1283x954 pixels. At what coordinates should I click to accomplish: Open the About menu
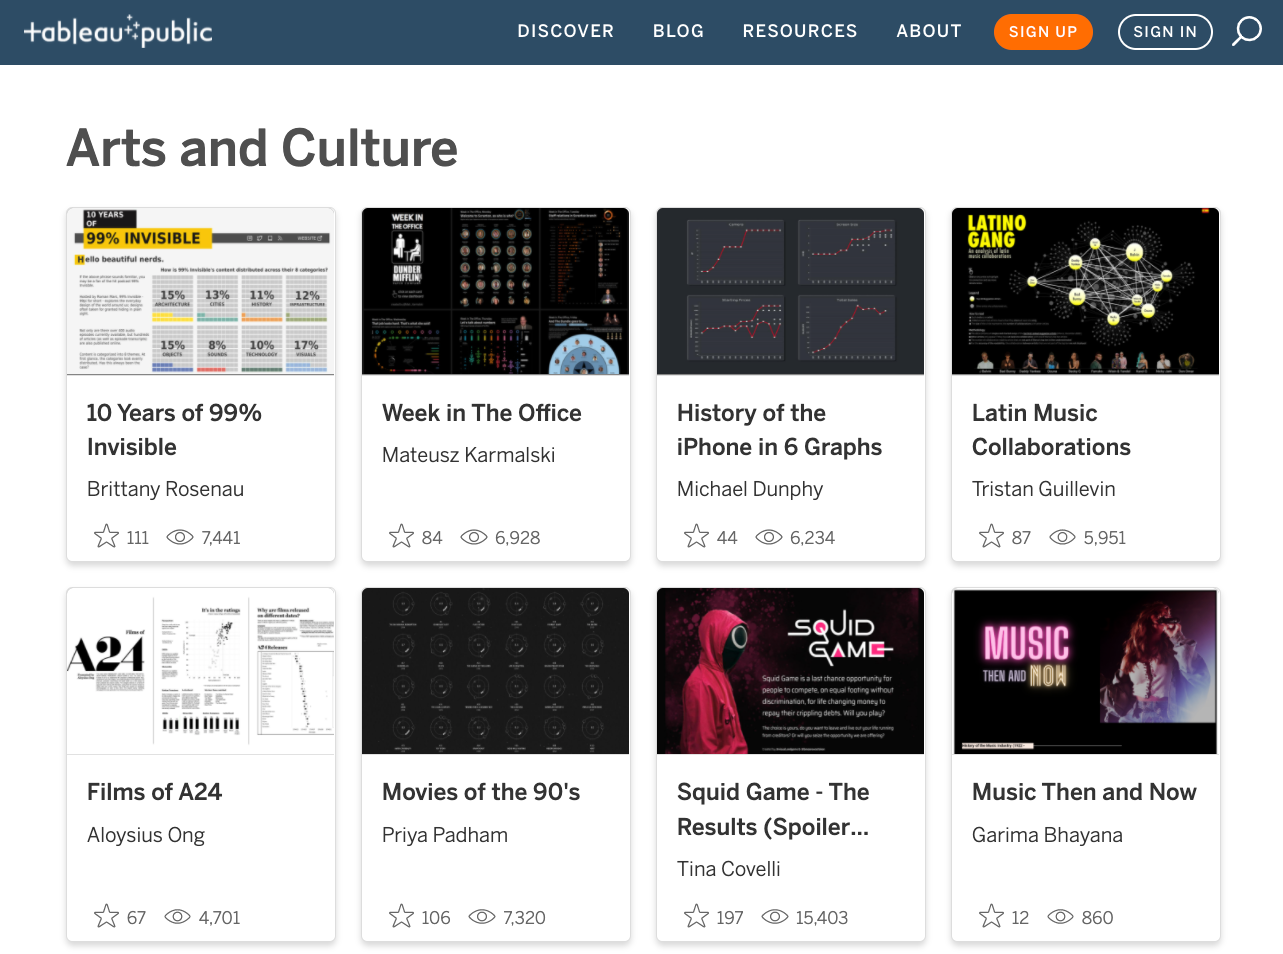929,31
